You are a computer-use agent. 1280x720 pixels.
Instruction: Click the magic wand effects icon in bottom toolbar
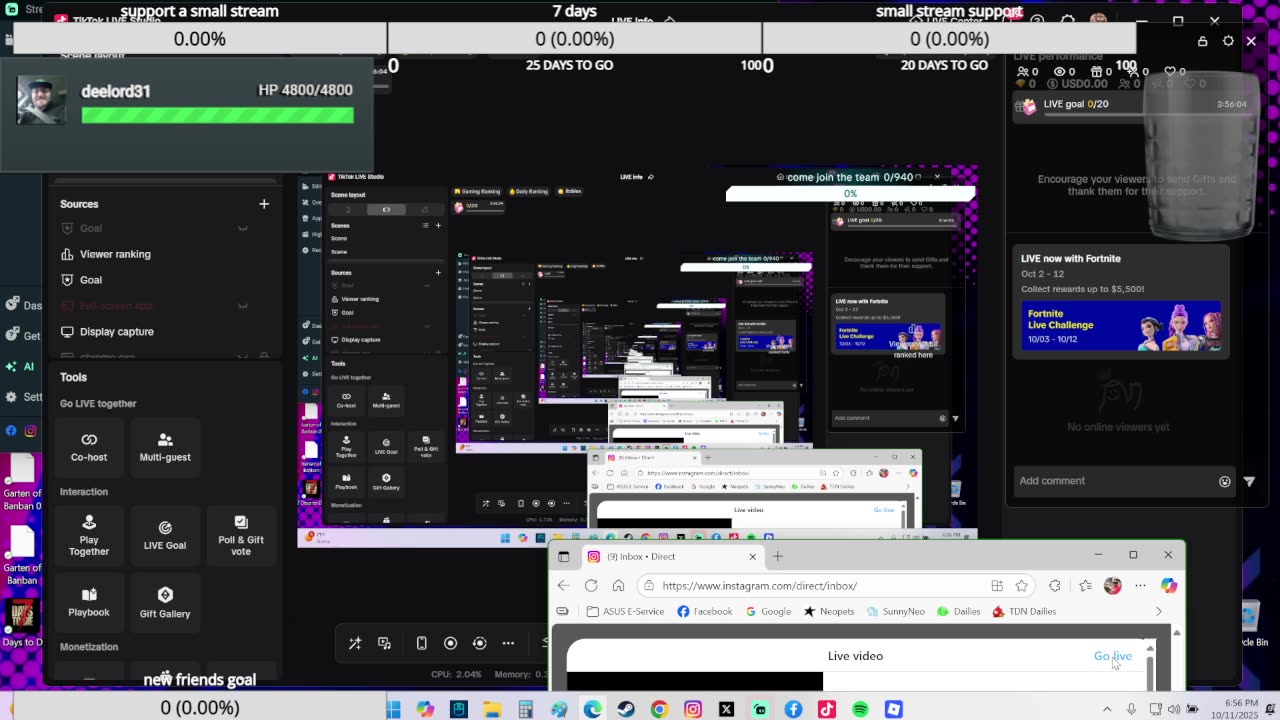point(354,643)
